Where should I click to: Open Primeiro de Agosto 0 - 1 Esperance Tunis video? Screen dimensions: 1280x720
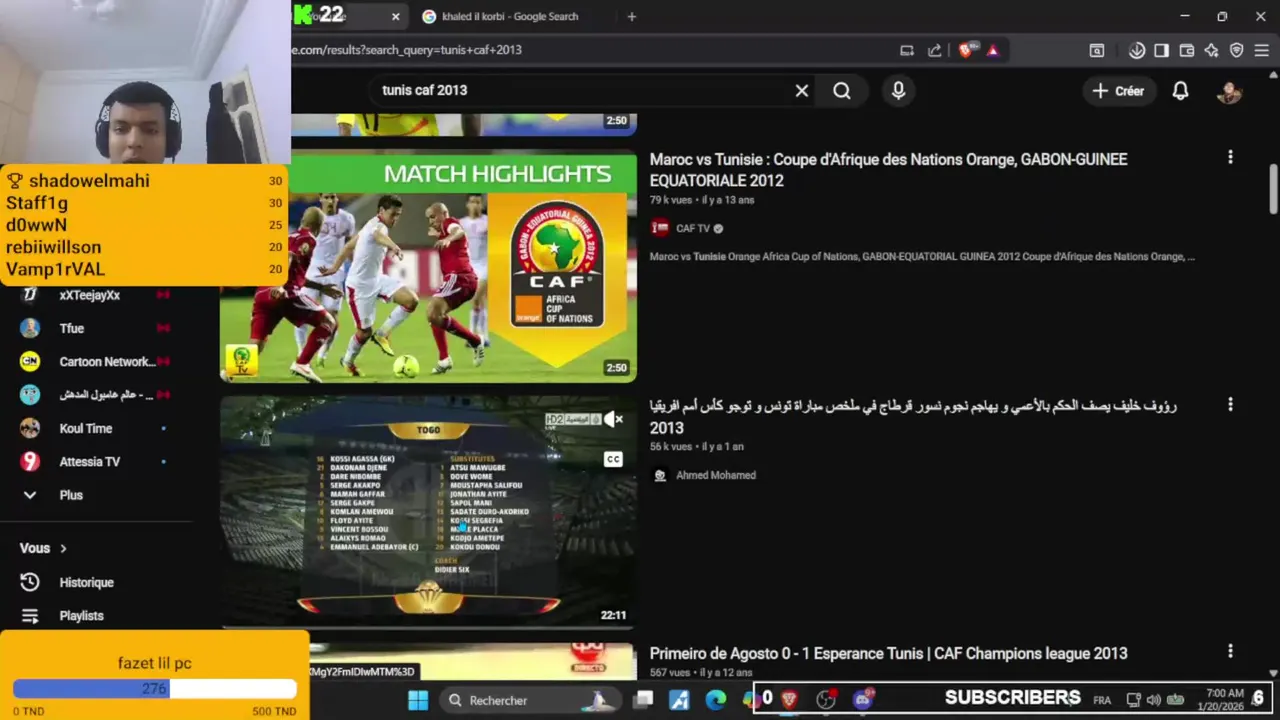888,653
